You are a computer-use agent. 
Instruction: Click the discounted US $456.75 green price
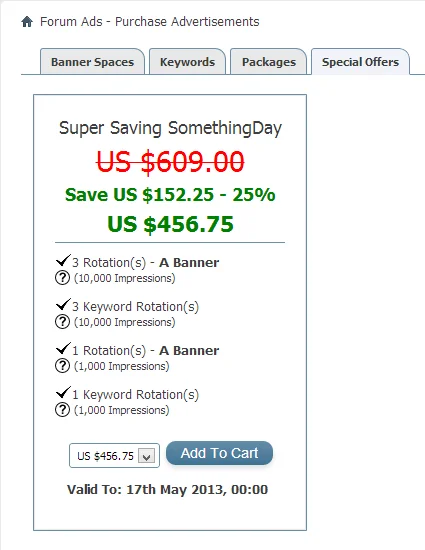(x=170, y=224)
